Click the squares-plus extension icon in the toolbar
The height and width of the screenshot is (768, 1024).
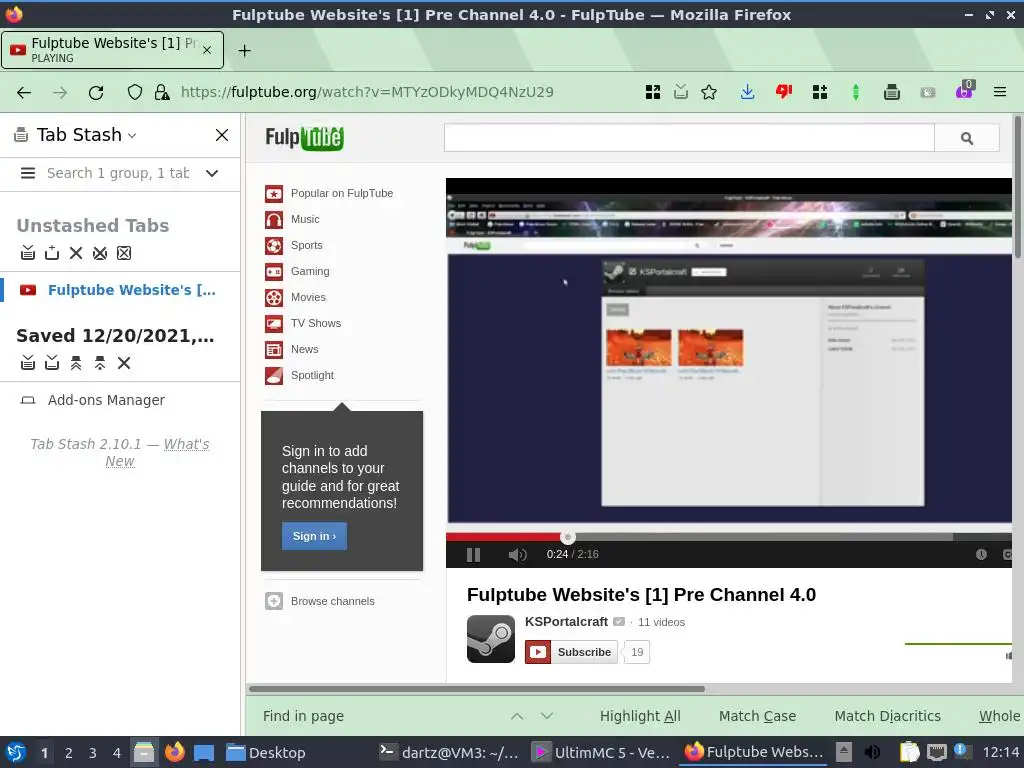[x=820, y=92]
